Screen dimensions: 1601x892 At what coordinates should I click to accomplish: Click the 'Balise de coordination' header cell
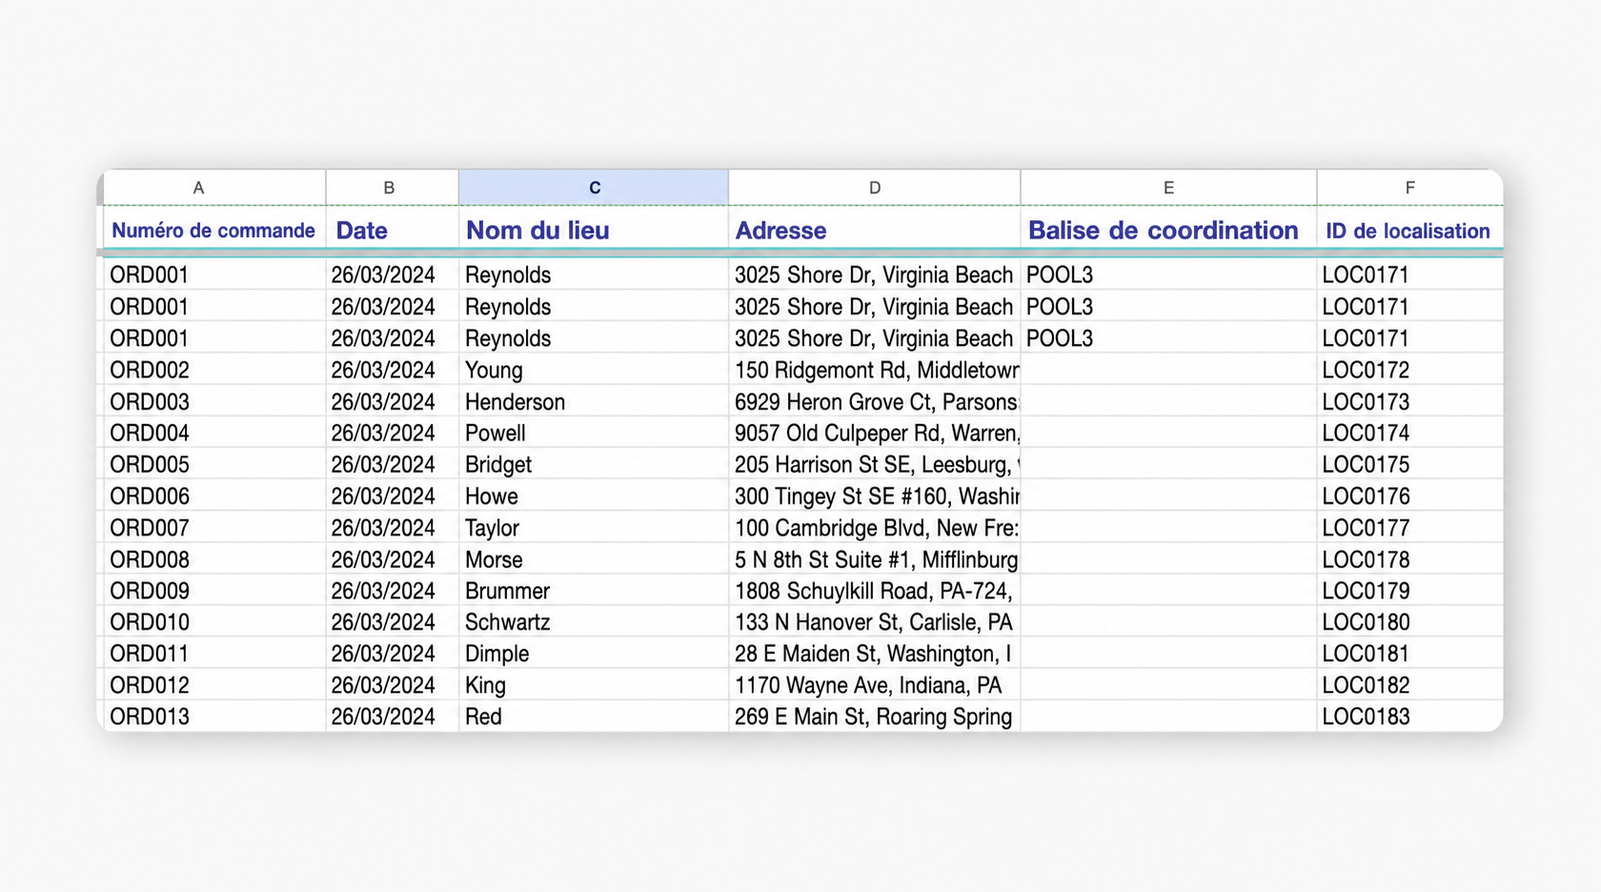pyautogui.click(x=1168, y=230)
